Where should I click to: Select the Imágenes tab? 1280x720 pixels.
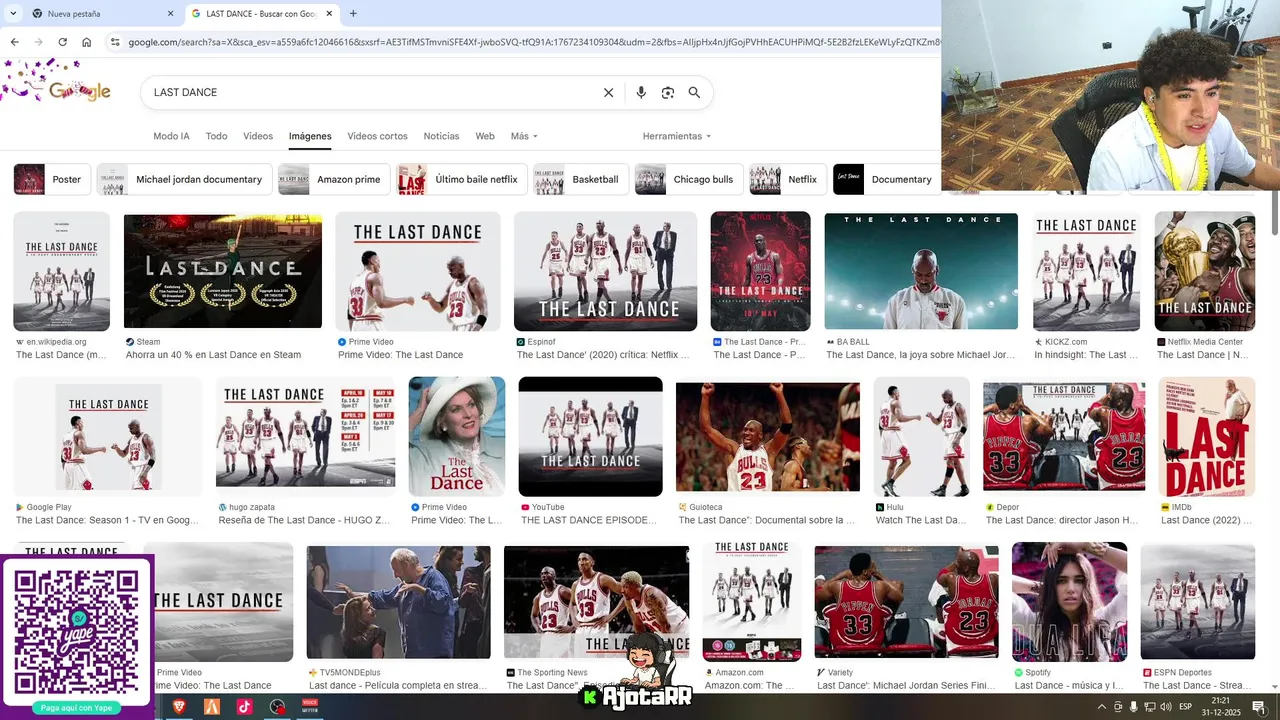pos(310,136)
